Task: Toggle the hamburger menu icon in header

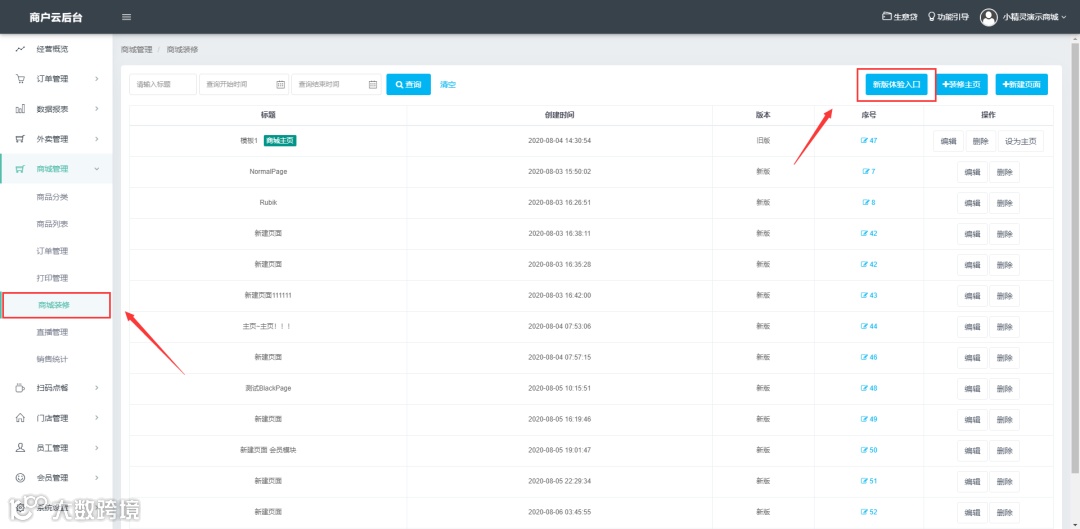Action: click(126, 17)
